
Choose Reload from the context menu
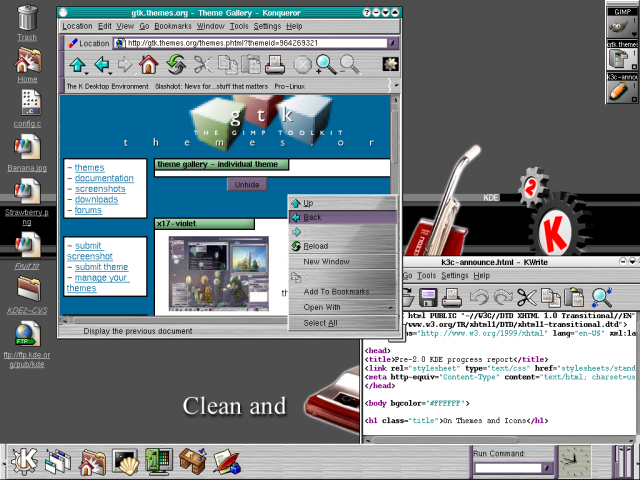[316, 246]
